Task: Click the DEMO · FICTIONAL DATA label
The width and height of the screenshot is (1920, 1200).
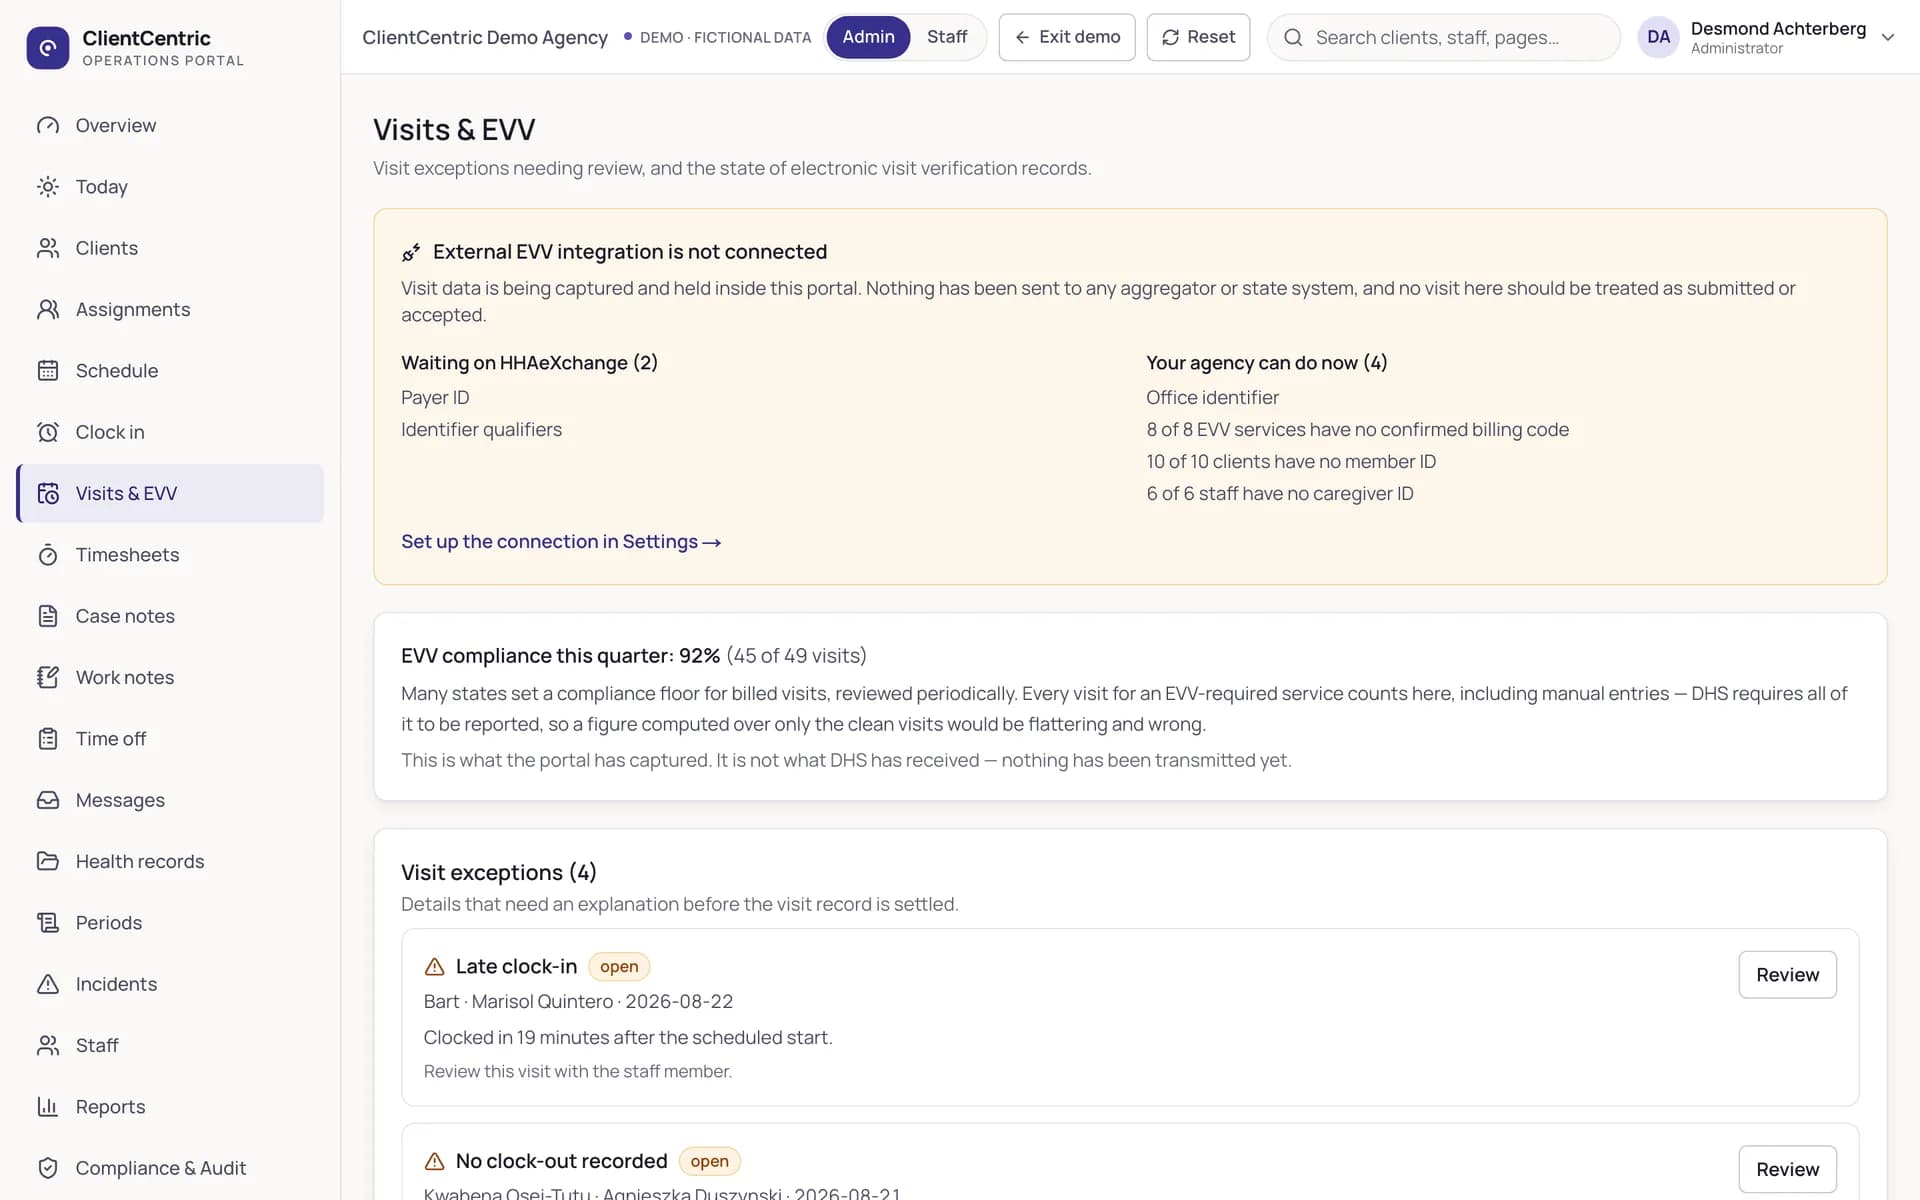Action: (717, 37)
